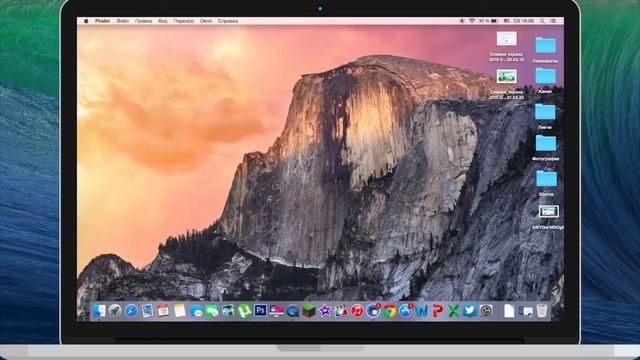The image size is (640, 360).
Task: Open the App Store in Dock
Action: 406,311
